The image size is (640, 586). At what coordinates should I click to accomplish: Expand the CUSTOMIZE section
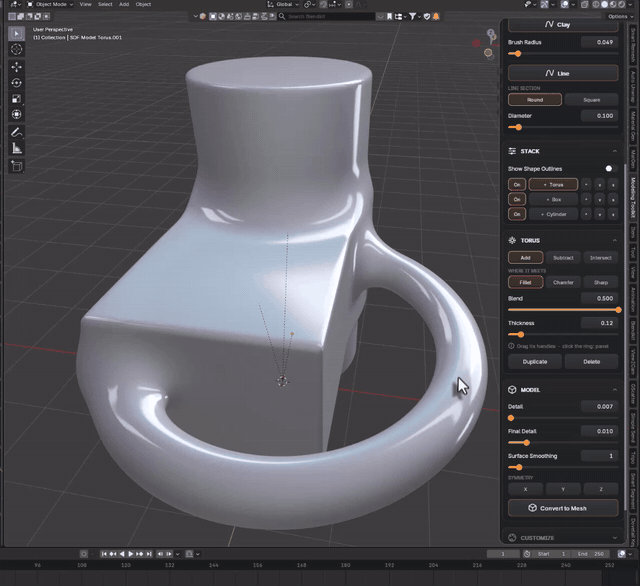coord(614,538)
